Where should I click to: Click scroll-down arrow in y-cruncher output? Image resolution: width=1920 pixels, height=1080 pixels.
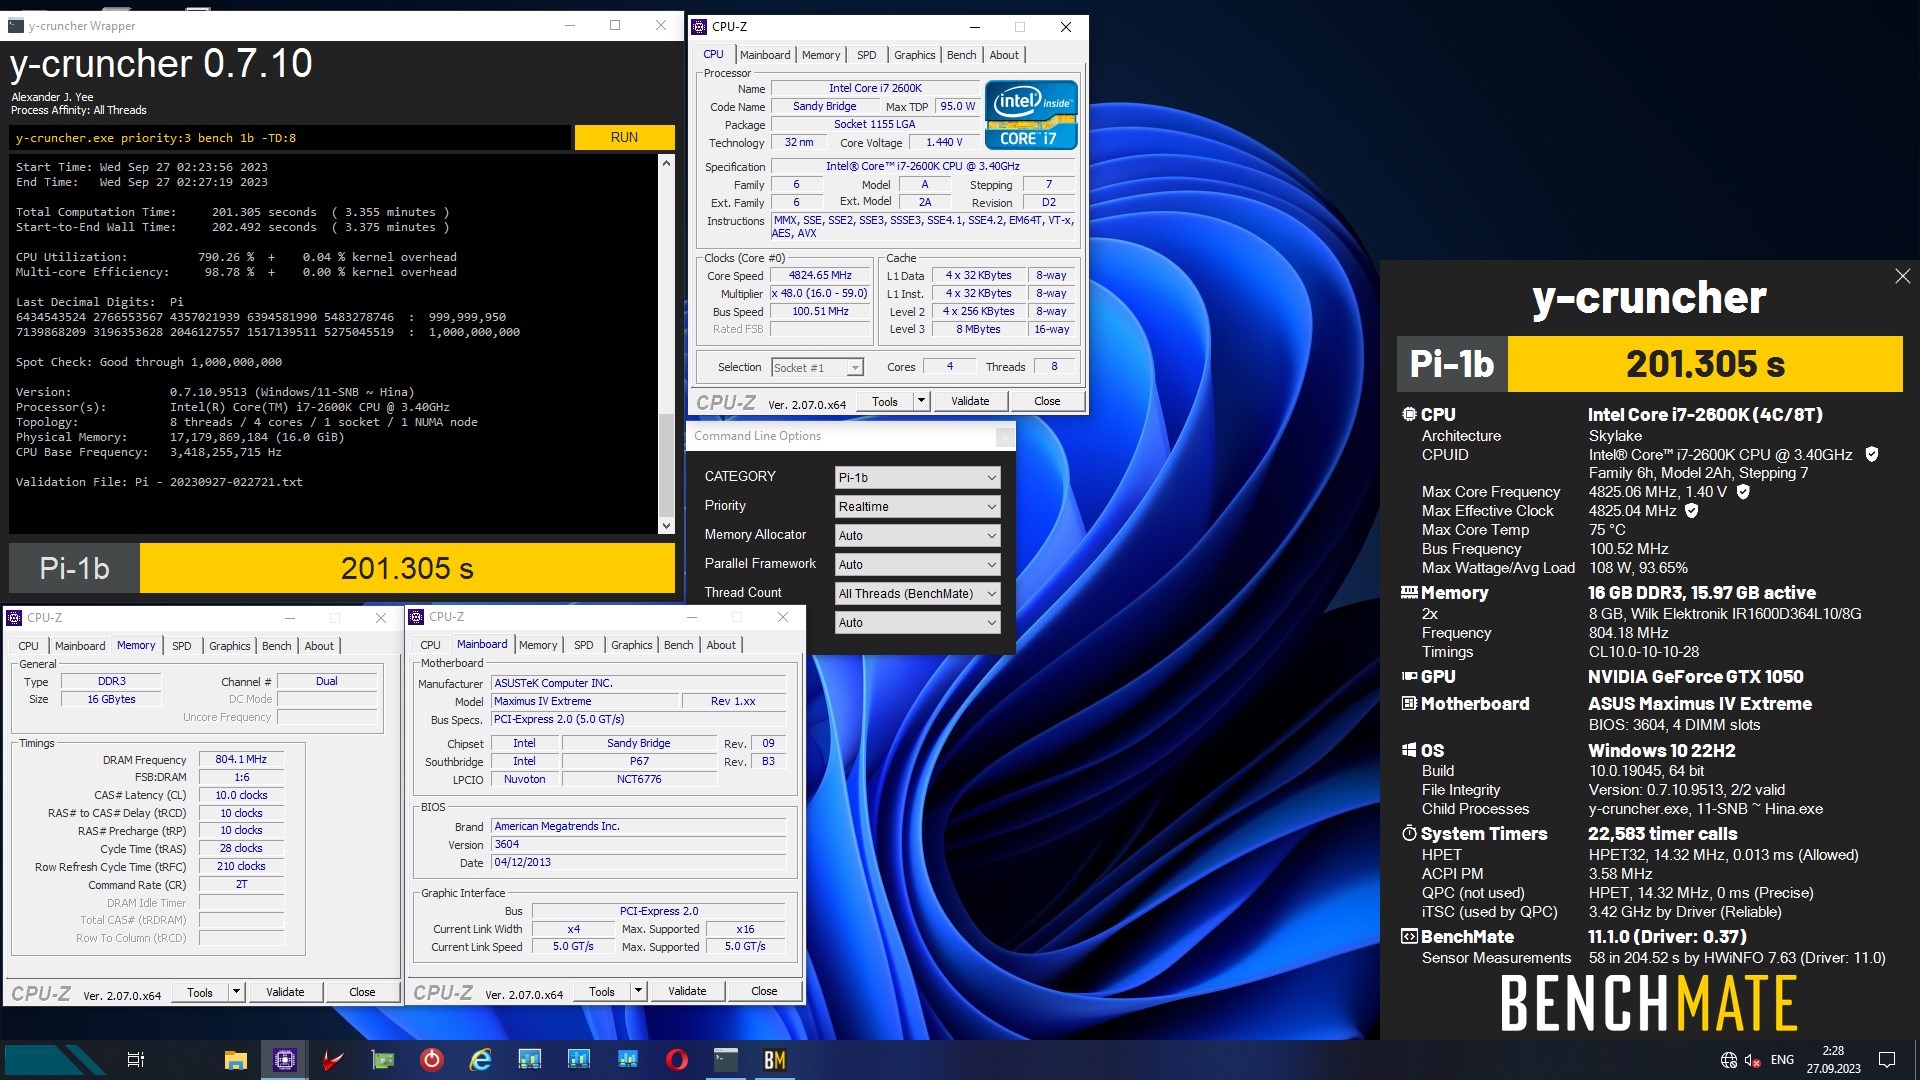click(666, 526)
